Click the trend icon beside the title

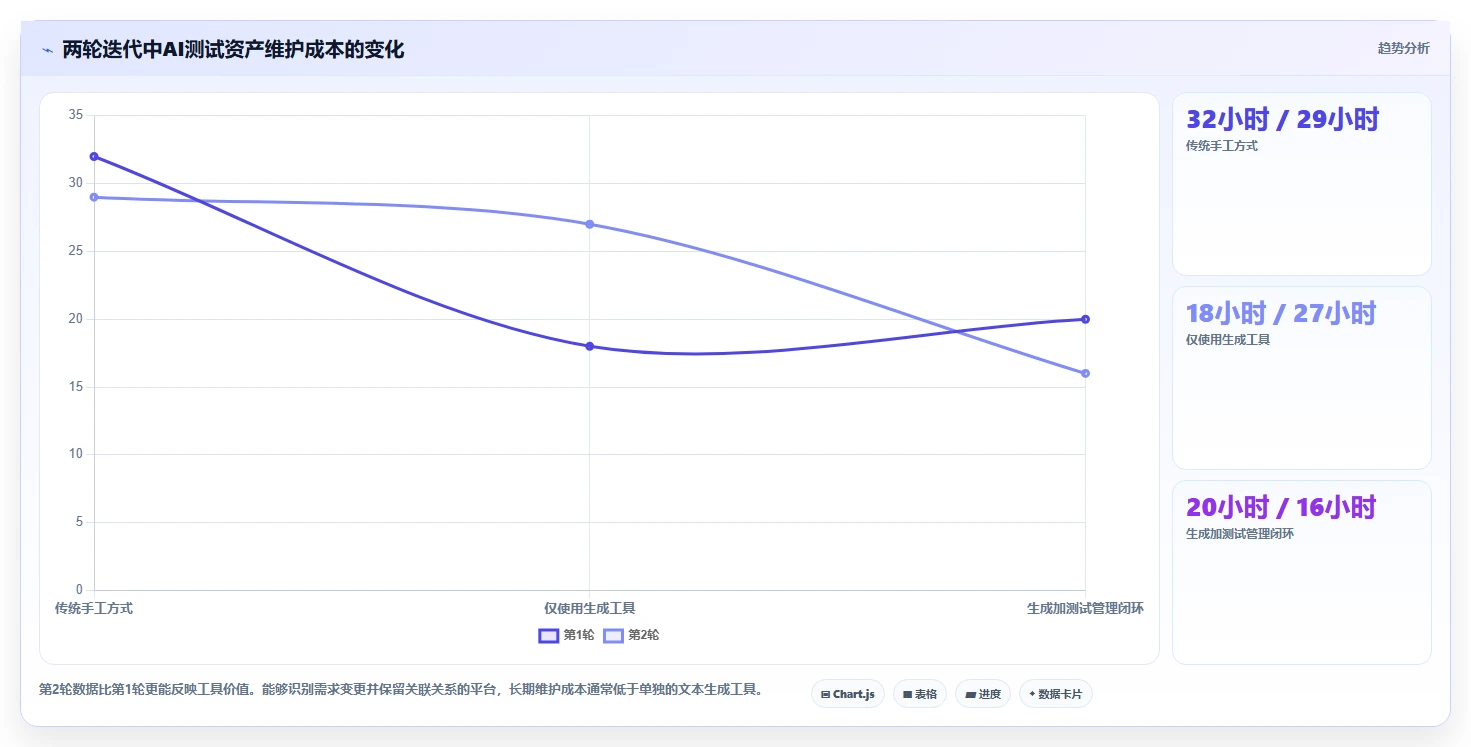pos(47,50)
